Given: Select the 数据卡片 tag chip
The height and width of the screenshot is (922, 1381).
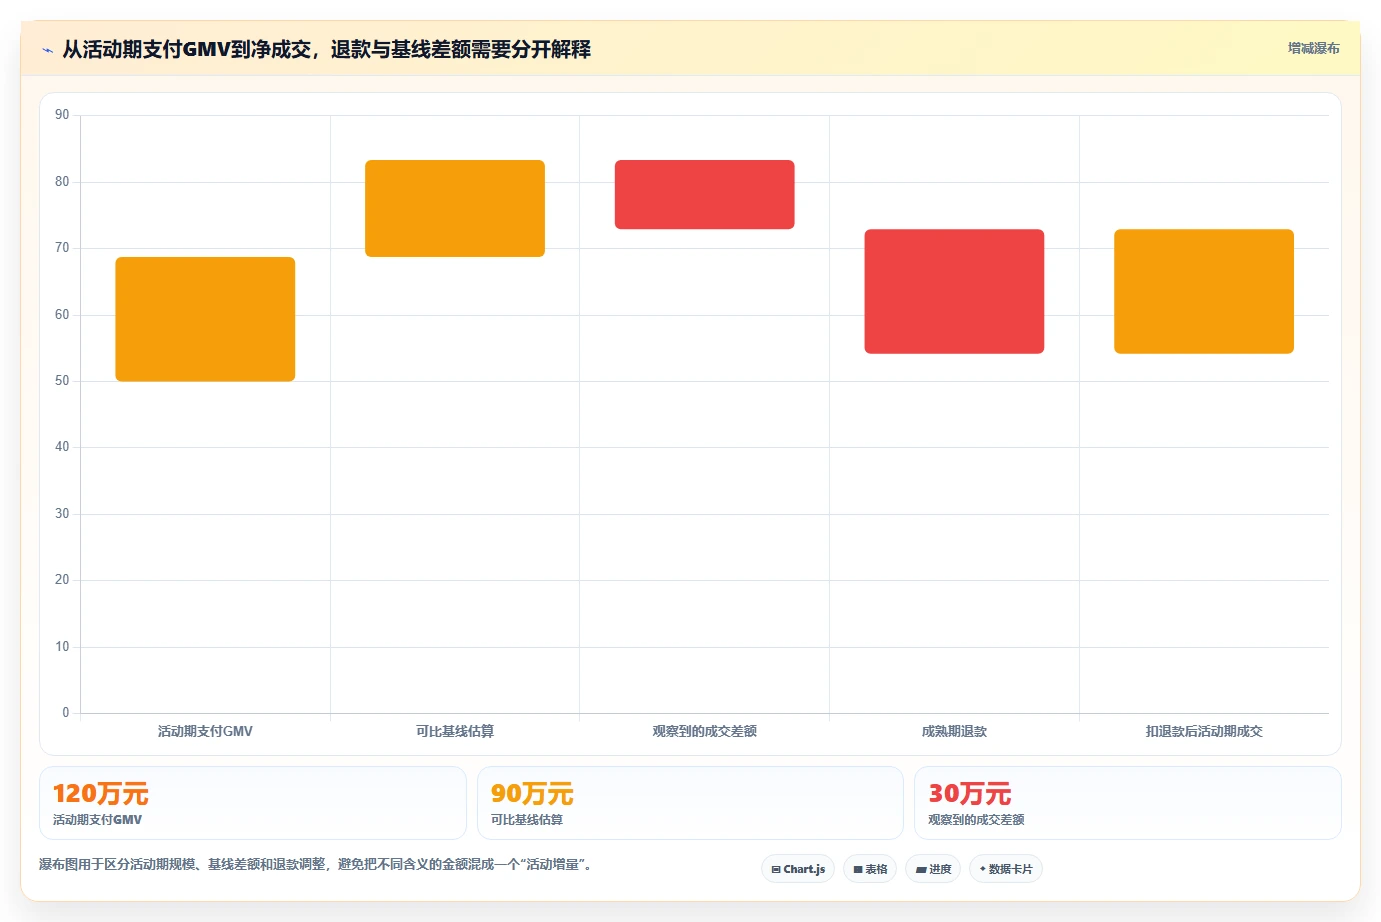Looking at the screenshot, I should (x=1006, y=869).
